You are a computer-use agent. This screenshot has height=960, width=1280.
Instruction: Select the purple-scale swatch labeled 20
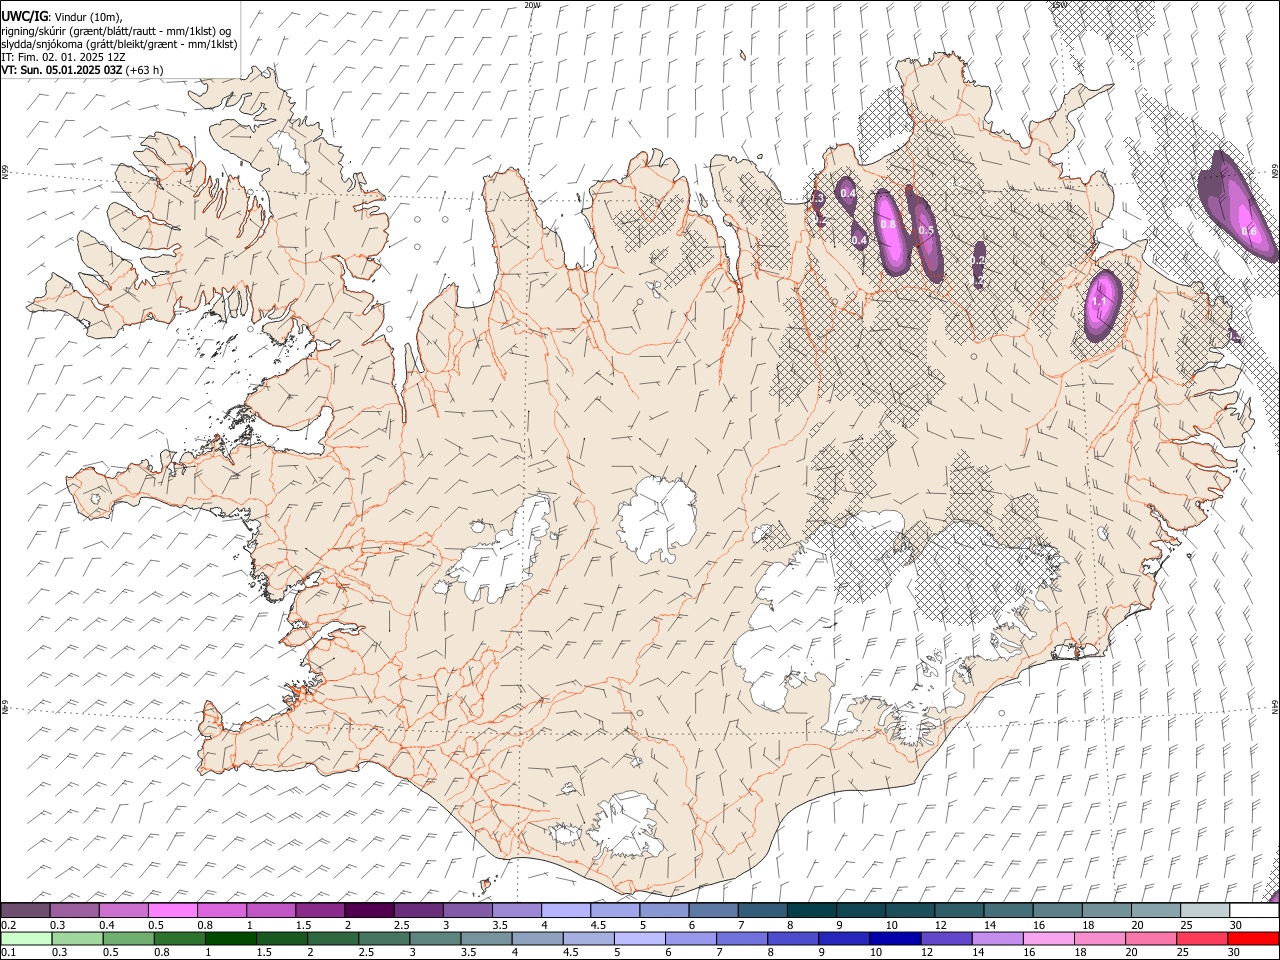1155,910
